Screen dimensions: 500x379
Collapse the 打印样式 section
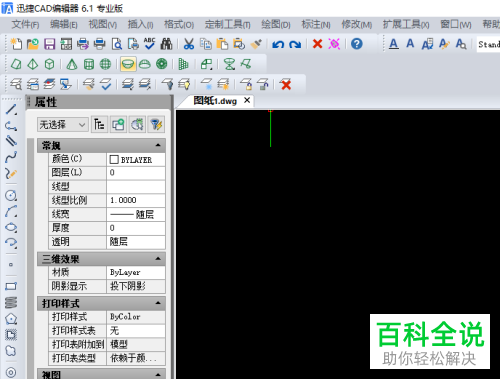click(158, 303)
